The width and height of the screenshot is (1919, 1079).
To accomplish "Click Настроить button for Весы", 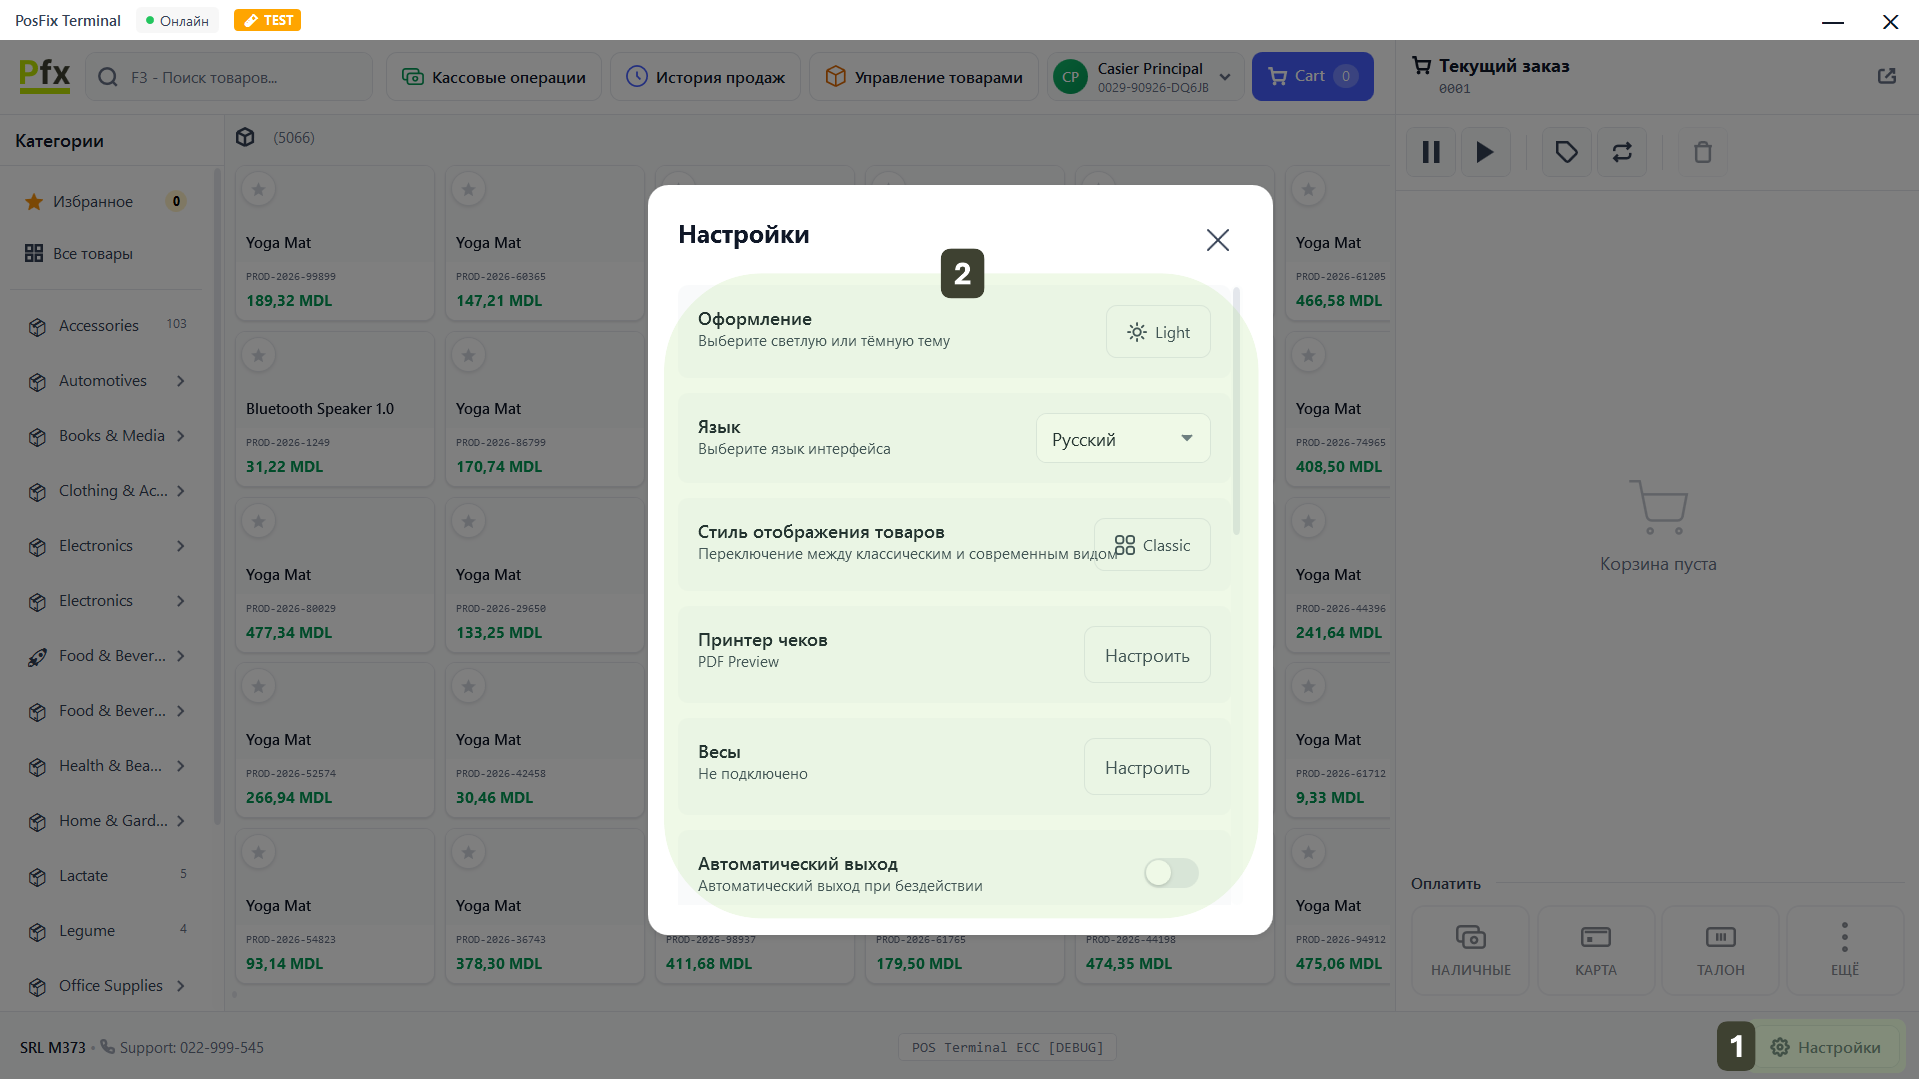I will point(1146,768).
